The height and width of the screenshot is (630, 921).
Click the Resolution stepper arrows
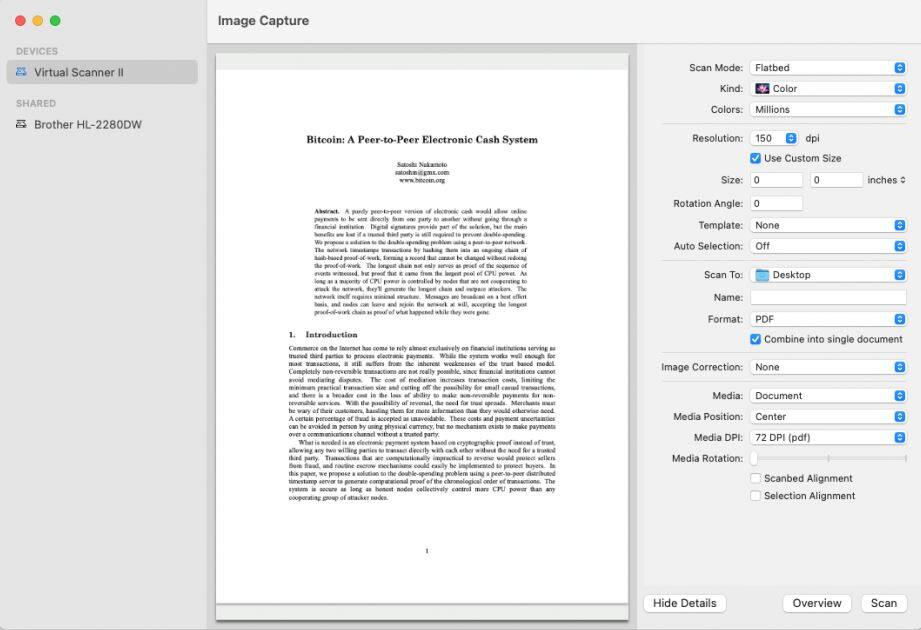pyautogui.click(x=791, y=139)
